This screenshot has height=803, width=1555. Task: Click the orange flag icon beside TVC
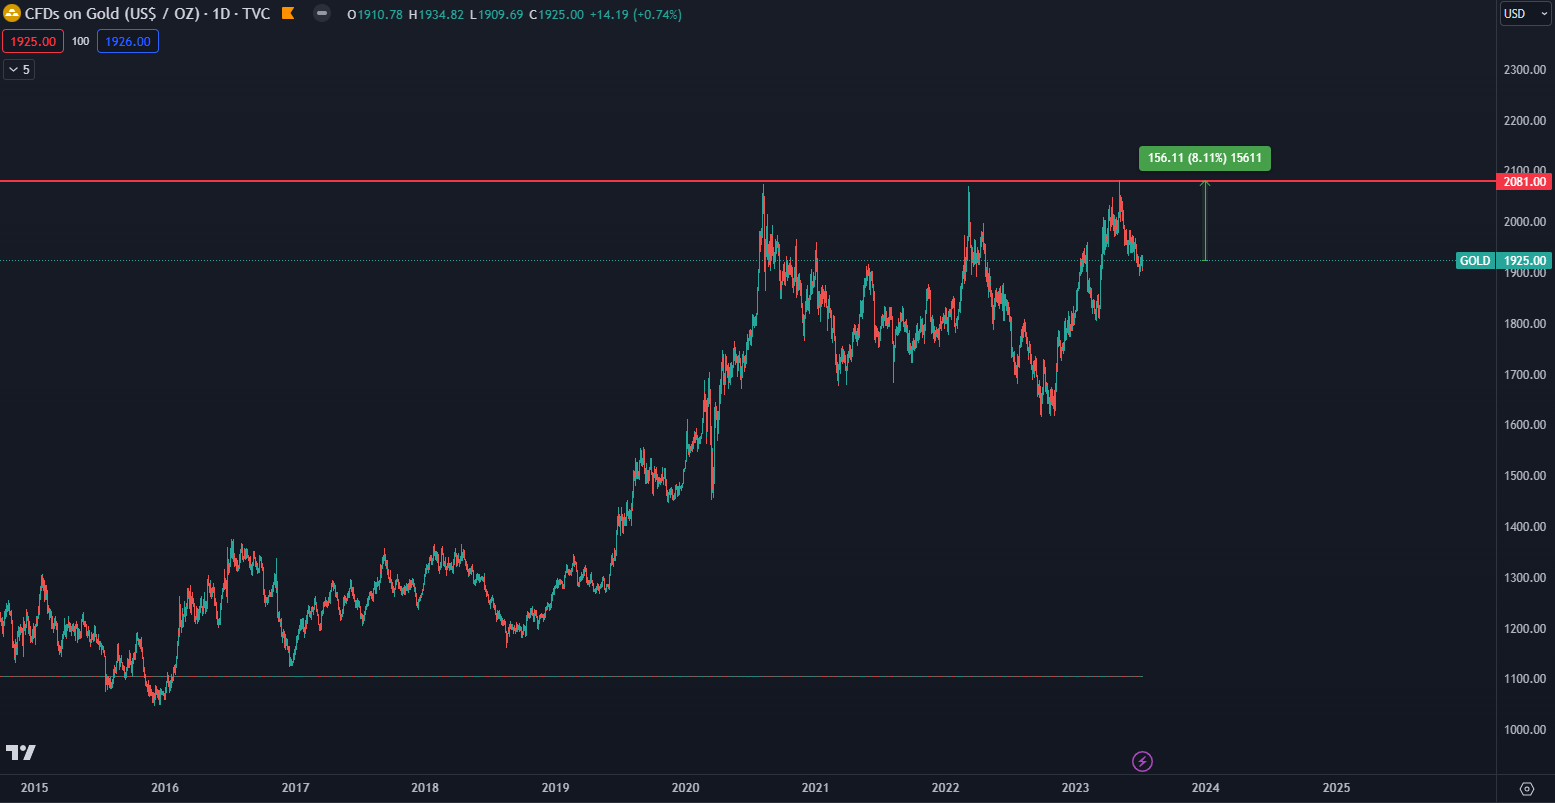click(288, 14)
